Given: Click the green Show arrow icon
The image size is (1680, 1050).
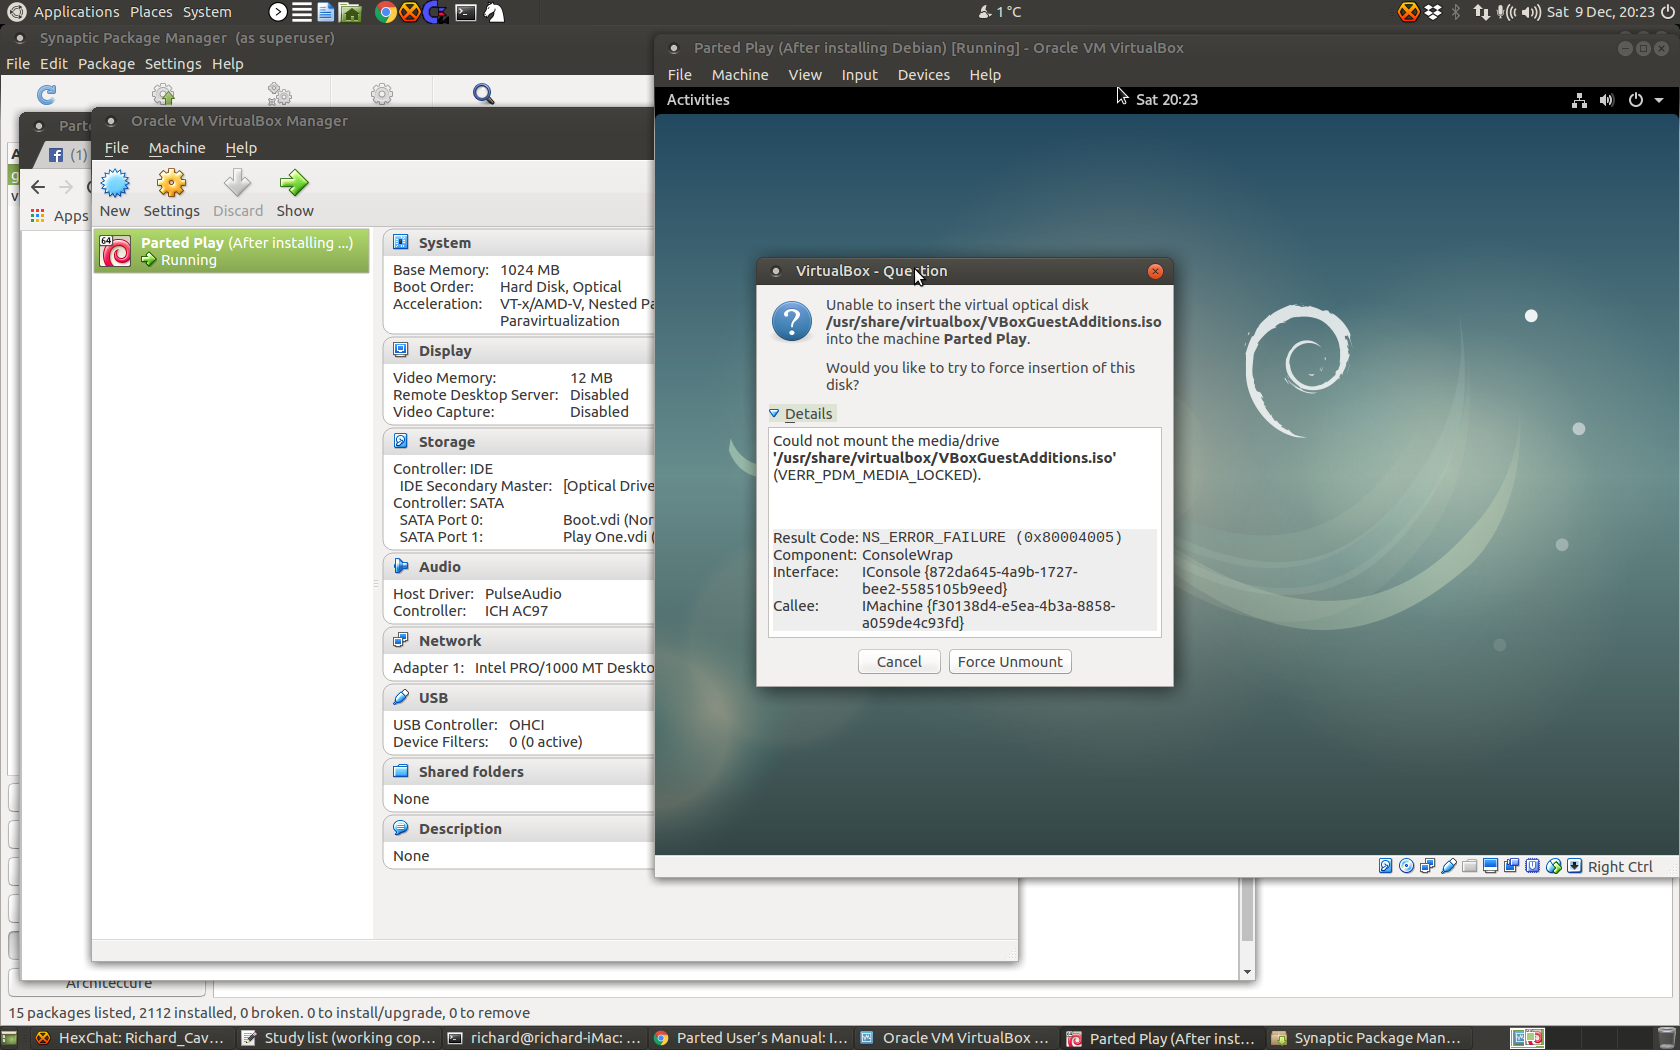Looking at the screenshot, I should (294, 184).
